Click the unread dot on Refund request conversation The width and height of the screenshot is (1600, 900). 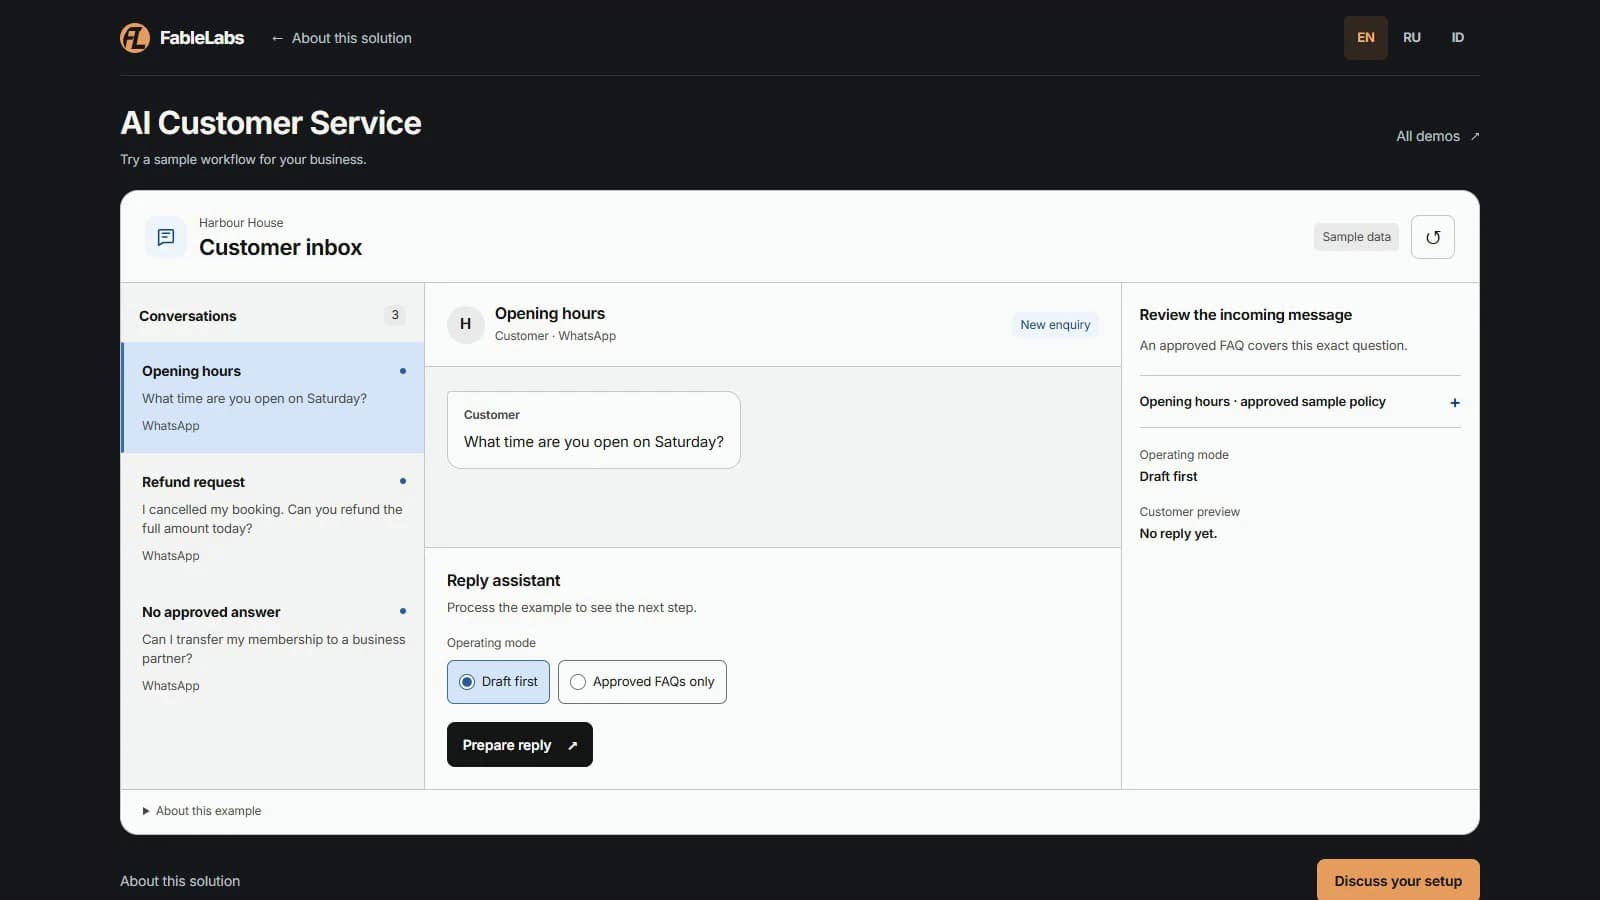(x=403, y=481)
